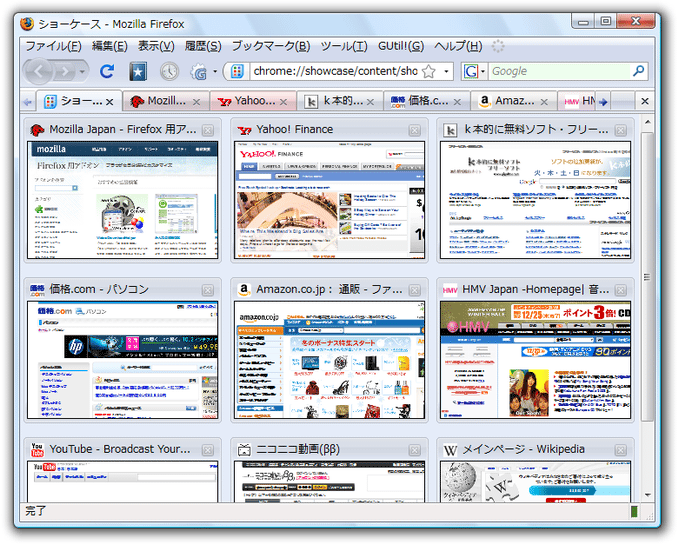Close the Mozilla Japan showcase thumbnail
This screenshot has height=545, width=679.
point(208,130)
